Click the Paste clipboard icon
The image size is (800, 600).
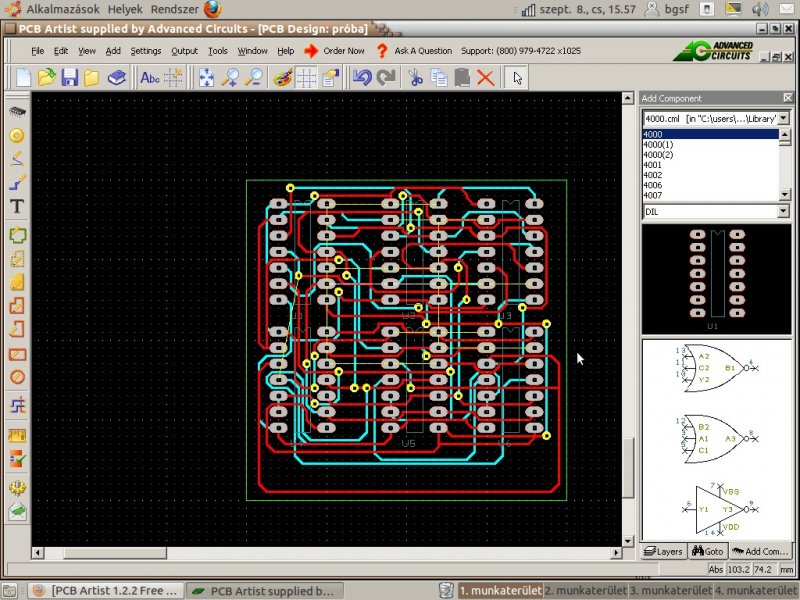point(462,78)
